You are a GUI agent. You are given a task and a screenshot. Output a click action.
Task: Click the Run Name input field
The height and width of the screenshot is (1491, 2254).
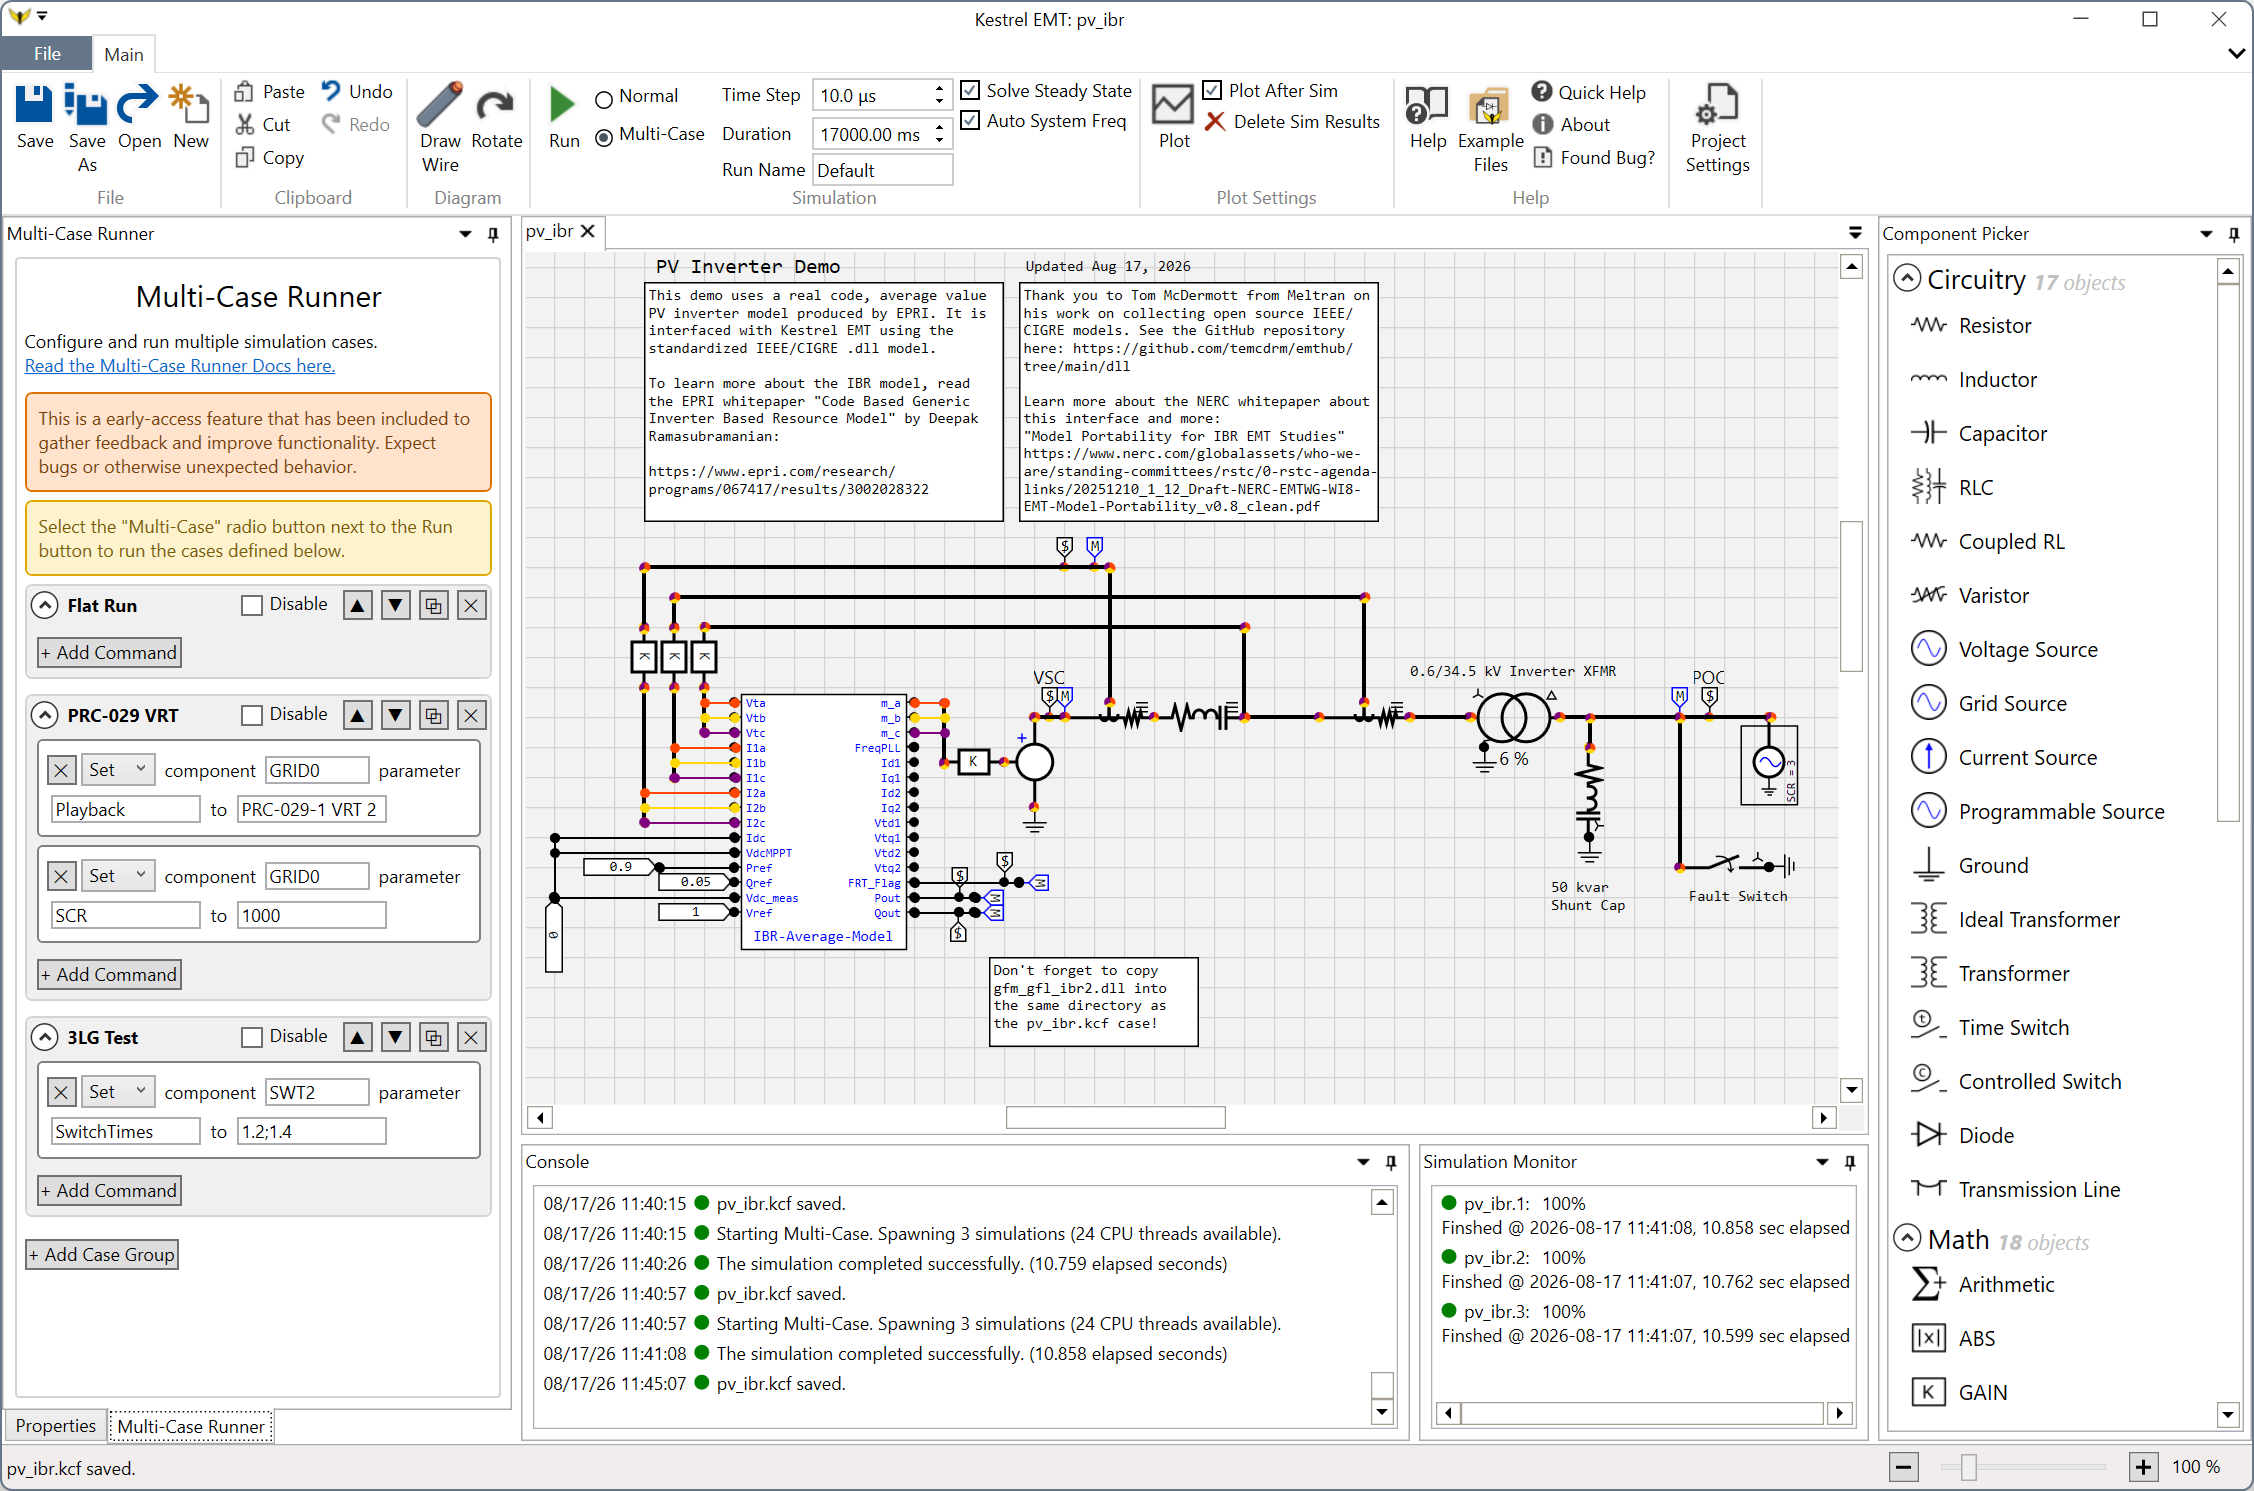click(x=882, y=171)
